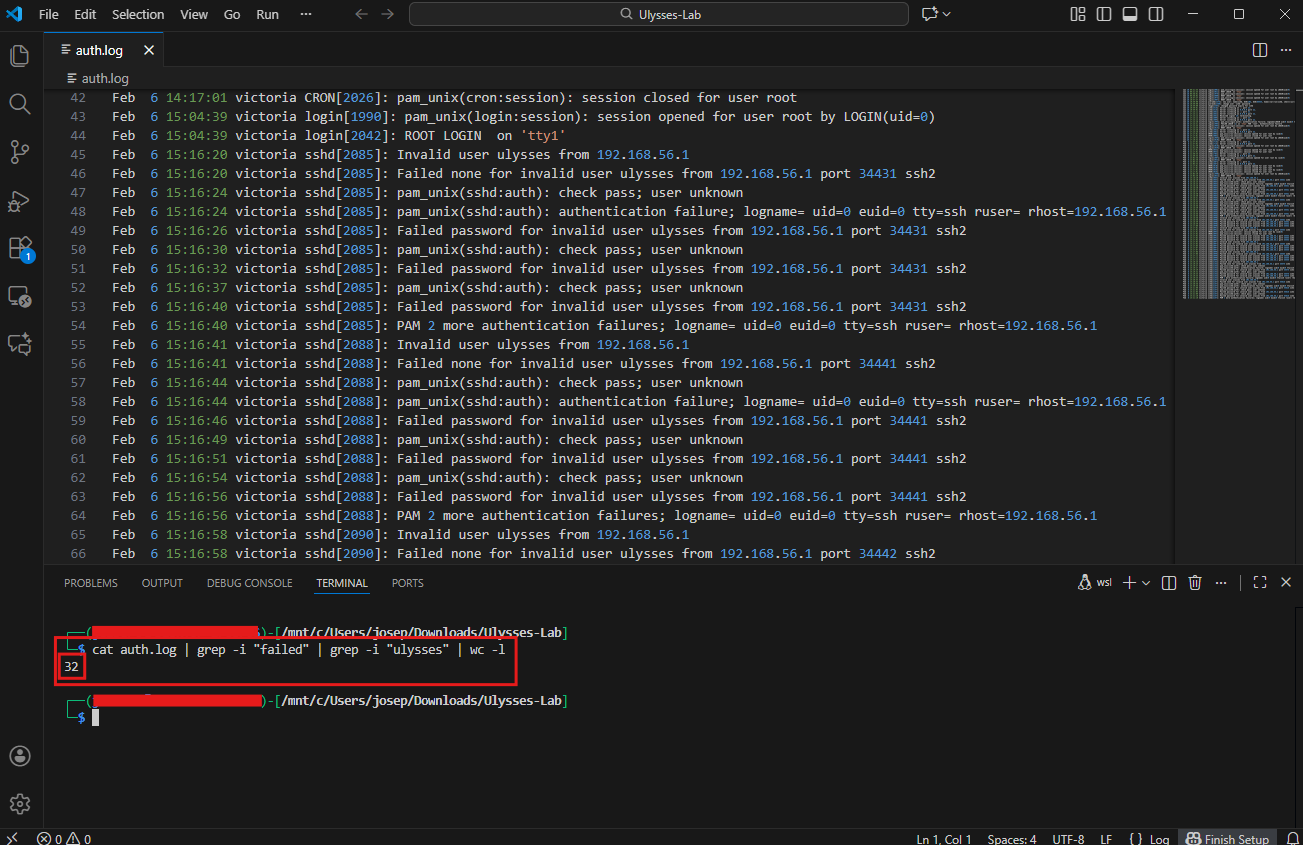Open the Explorer view in activity bar
Screen dimensions: 1303x845
point(19,56)
